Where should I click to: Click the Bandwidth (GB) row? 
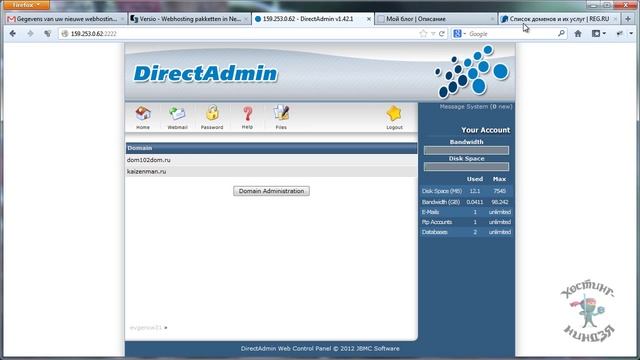[x=466, y=202]
